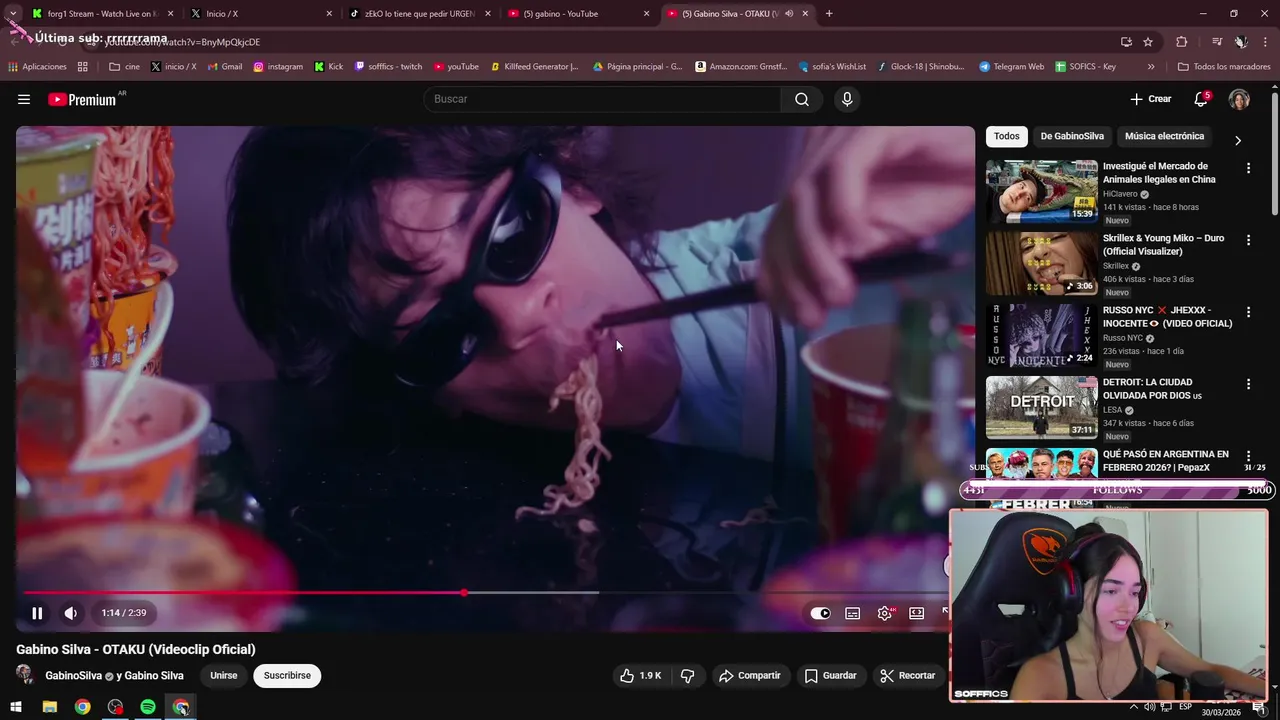
Task: Click the search magnifier button
Action: tap(802, 99)
